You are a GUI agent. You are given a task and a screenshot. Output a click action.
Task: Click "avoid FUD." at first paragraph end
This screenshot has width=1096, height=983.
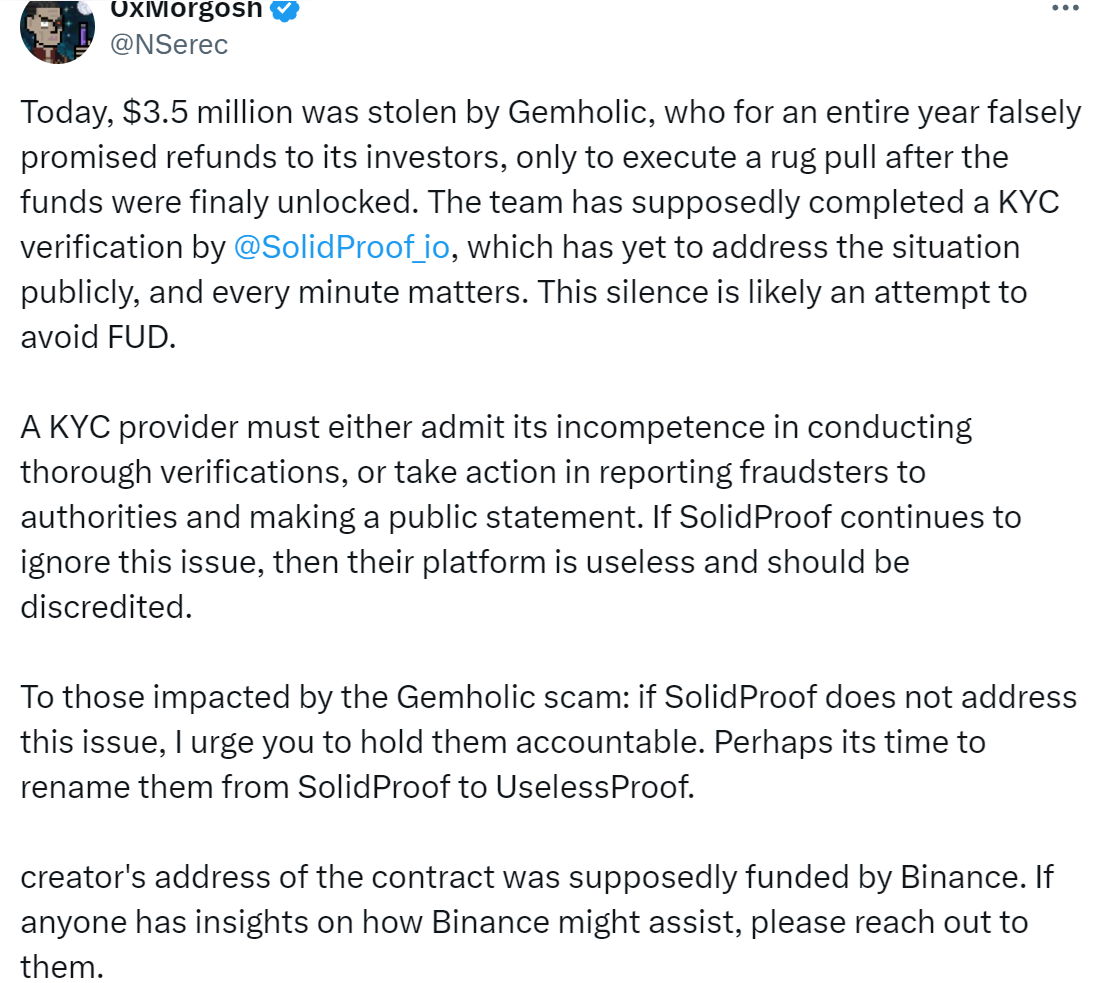[98, 337]
